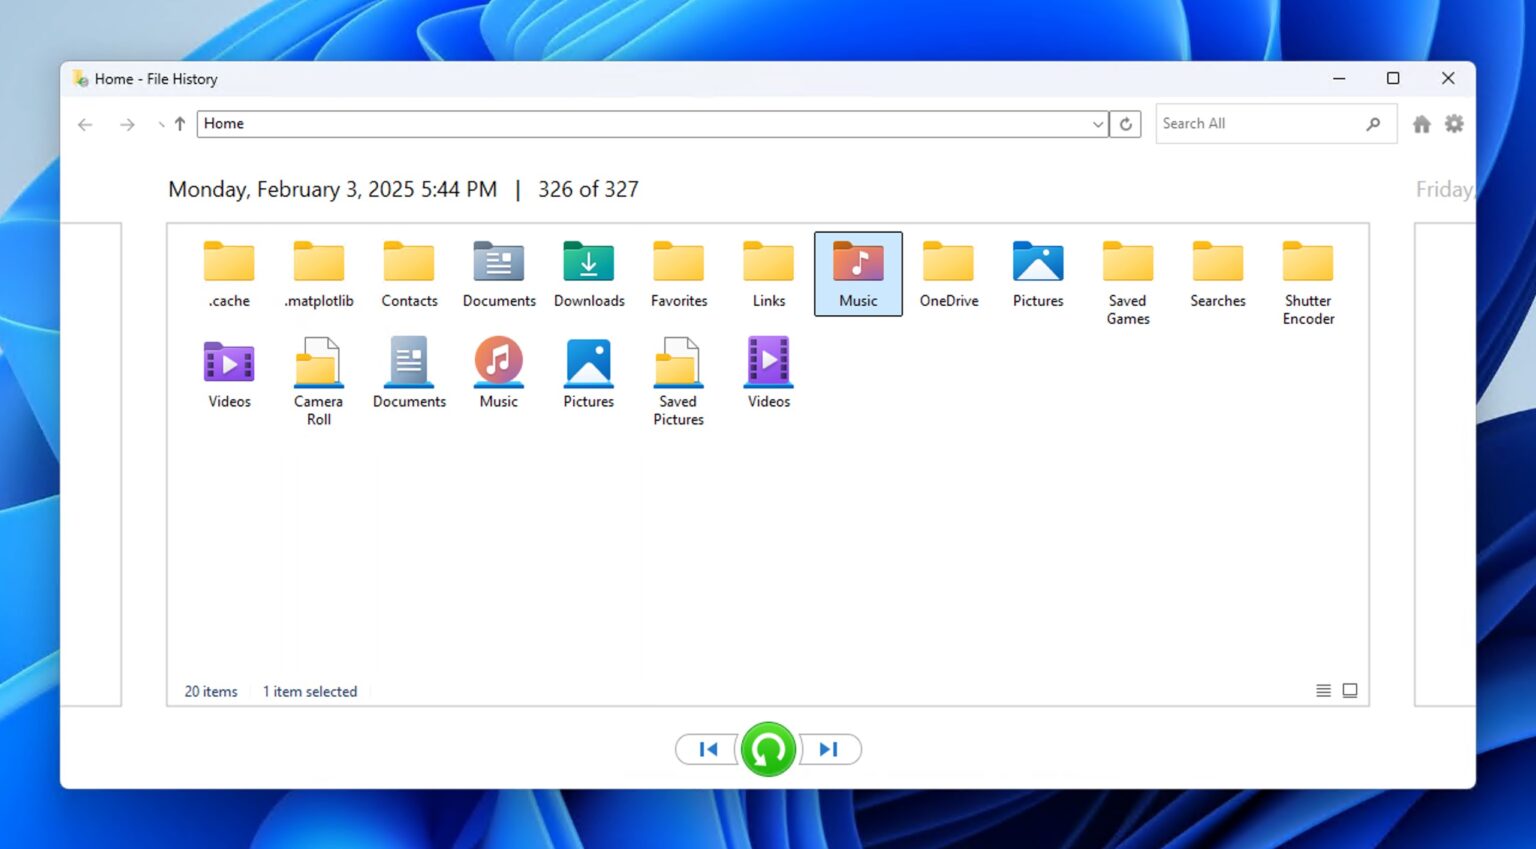Go to the next backup version
This screenshot has height=849, width=1536.
click(827, 749)
